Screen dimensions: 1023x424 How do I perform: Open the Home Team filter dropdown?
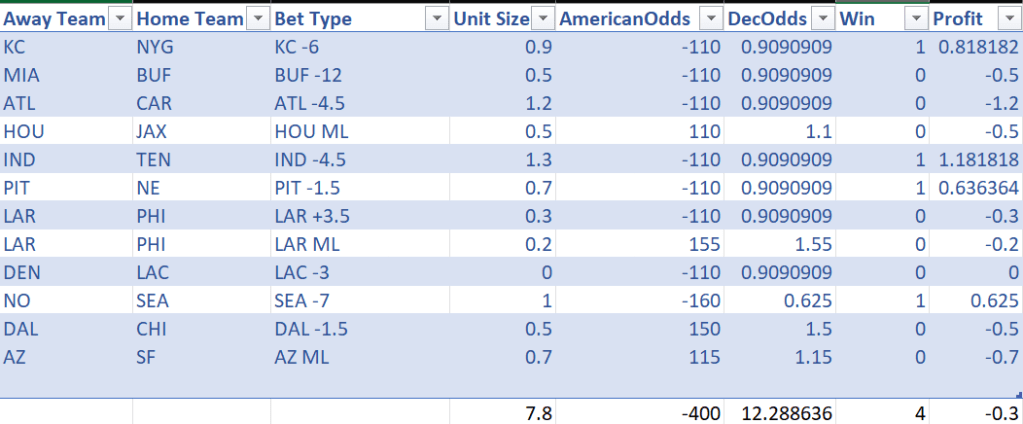click(x=256, y=19)
